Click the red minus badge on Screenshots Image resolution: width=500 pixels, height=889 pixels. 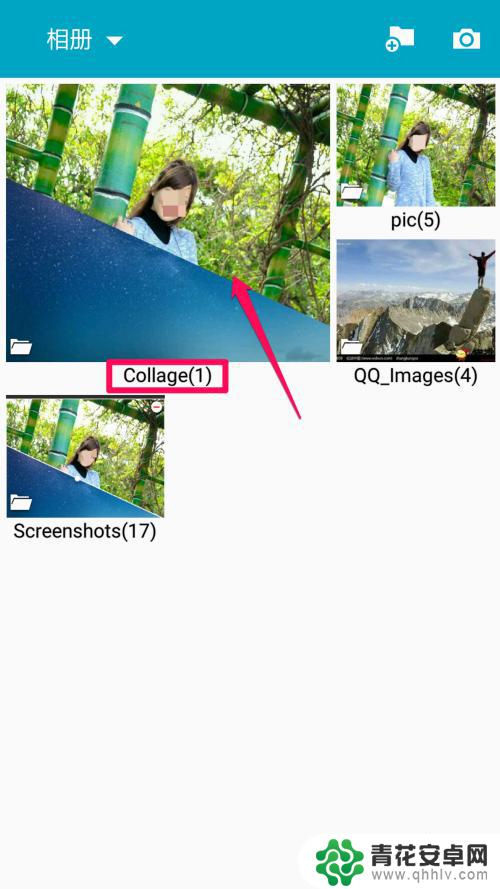tap(157, 407)
